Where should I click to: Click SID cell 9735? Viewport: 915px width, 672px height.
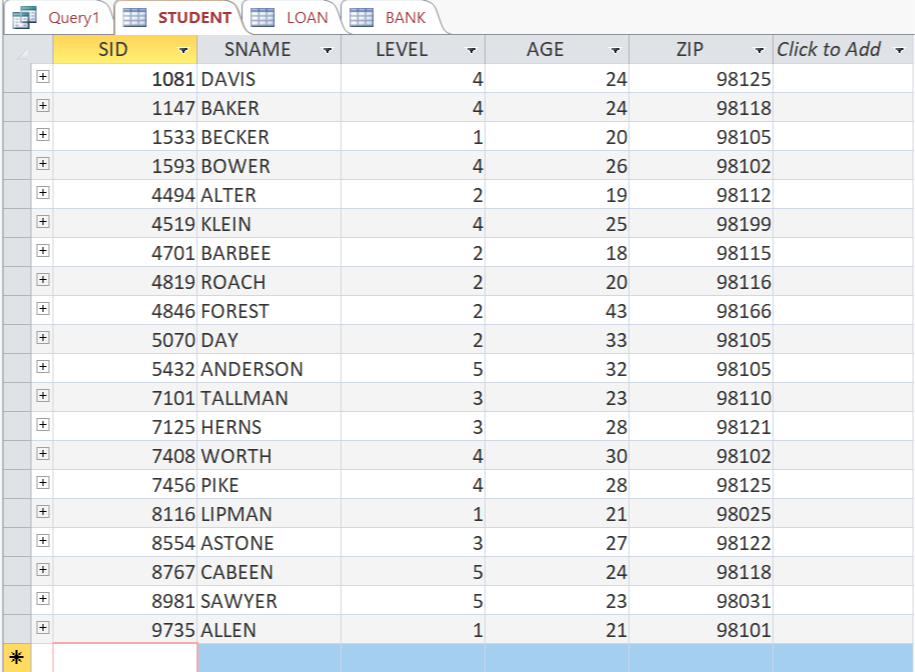click(125, 630)
